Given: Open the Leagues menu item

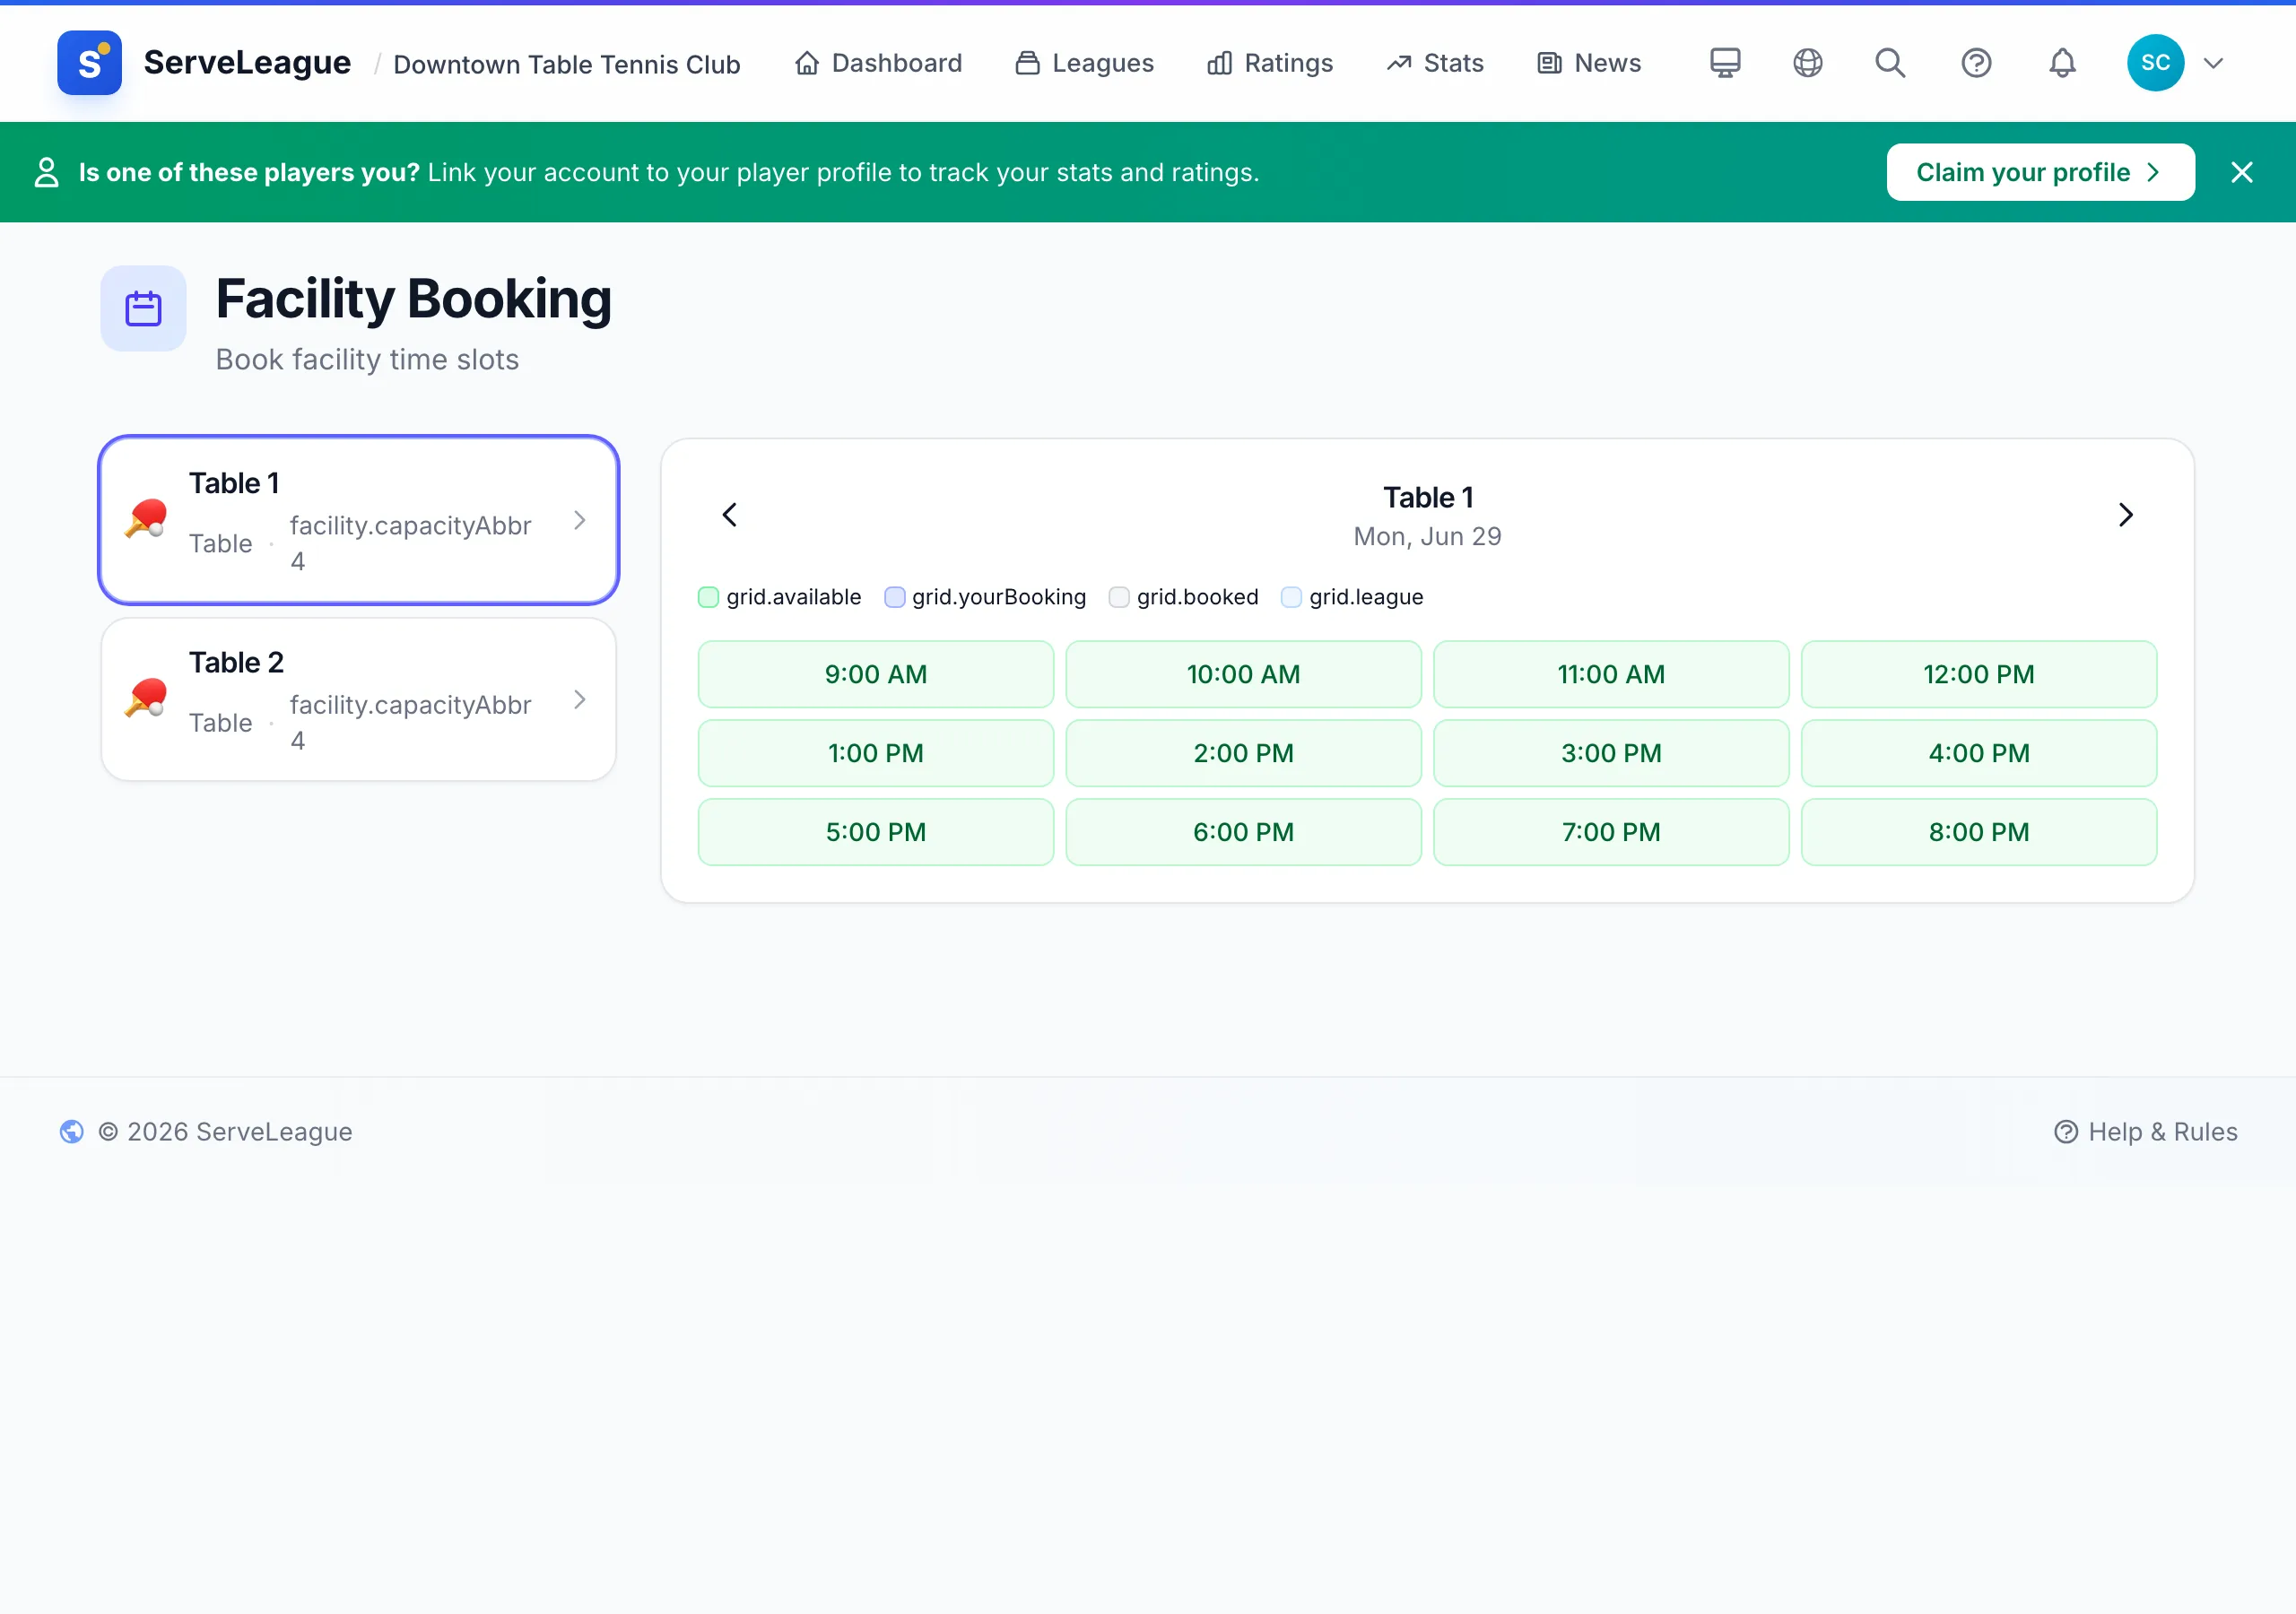Looking at the screenshot, I should click(1084, 63).
